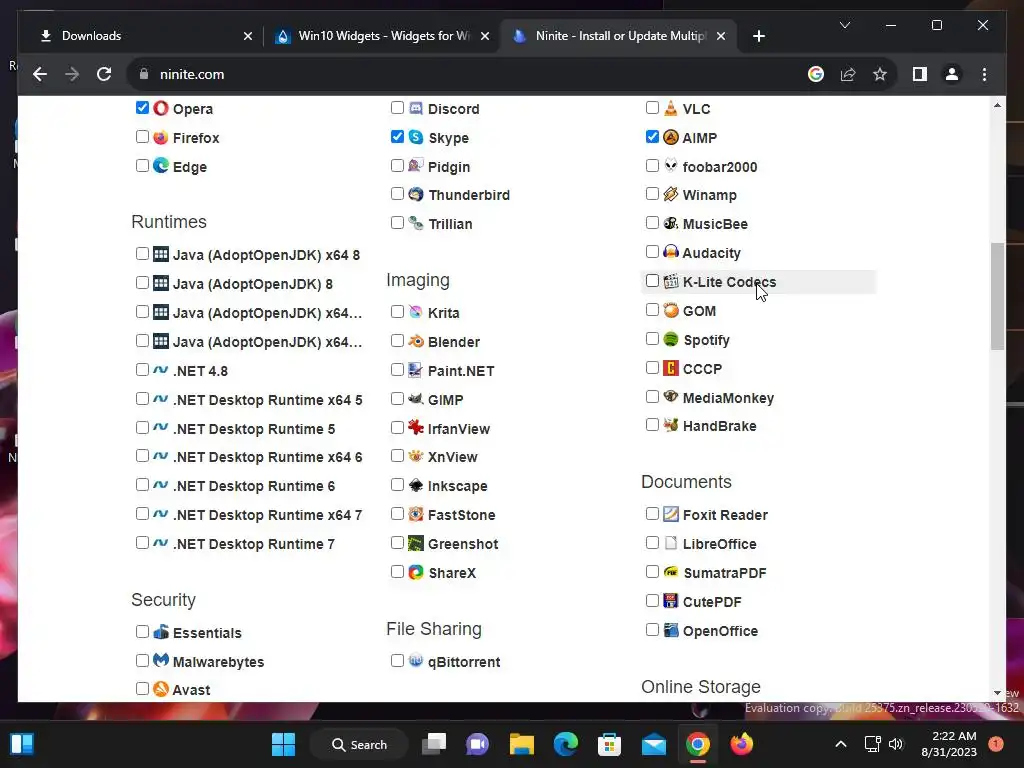Viewport: 1024px width, 768px height.
Task: Toggle Chrome side panel icon
Action: 920,74
